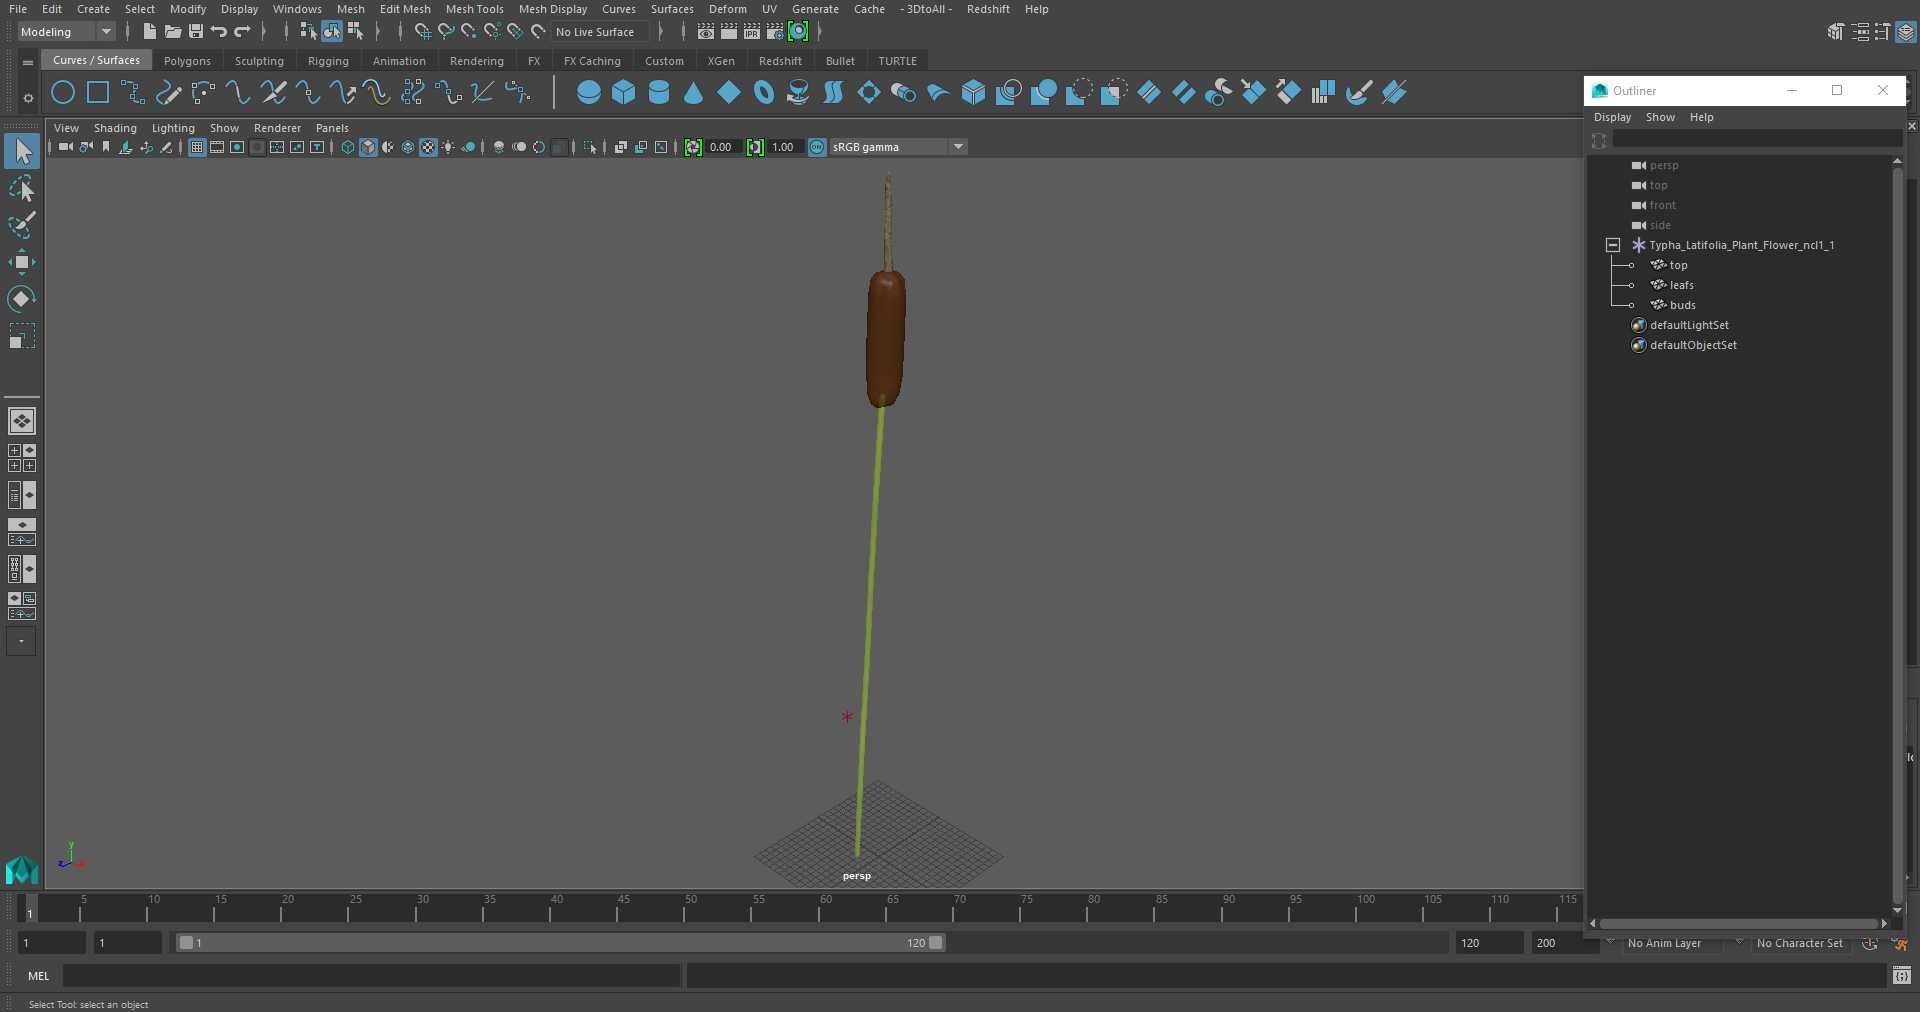The width and height of the screenshot is (1920, 1012).
Task: Open the Modeling menu set dropdown
Action: coord(66,32)
